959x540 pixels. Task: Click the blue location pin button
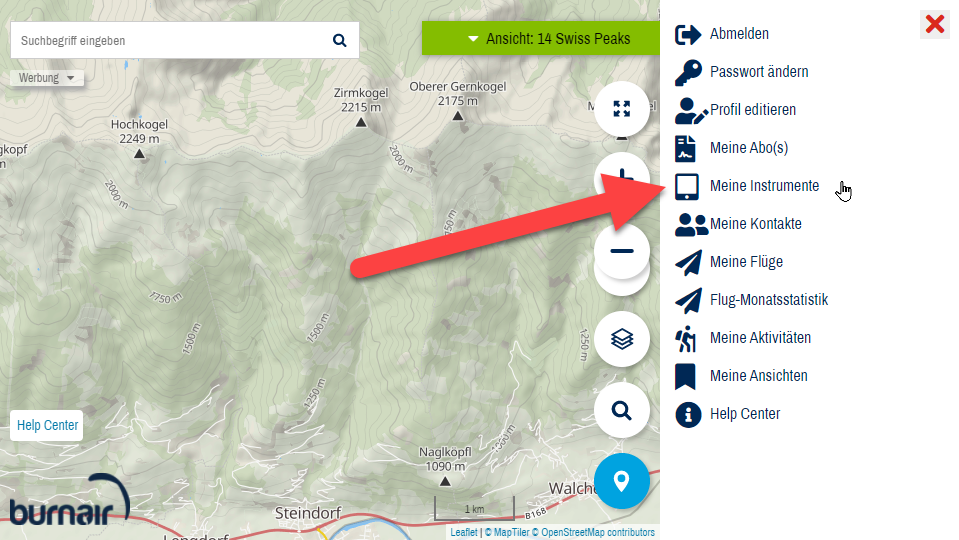pos(621,481)
